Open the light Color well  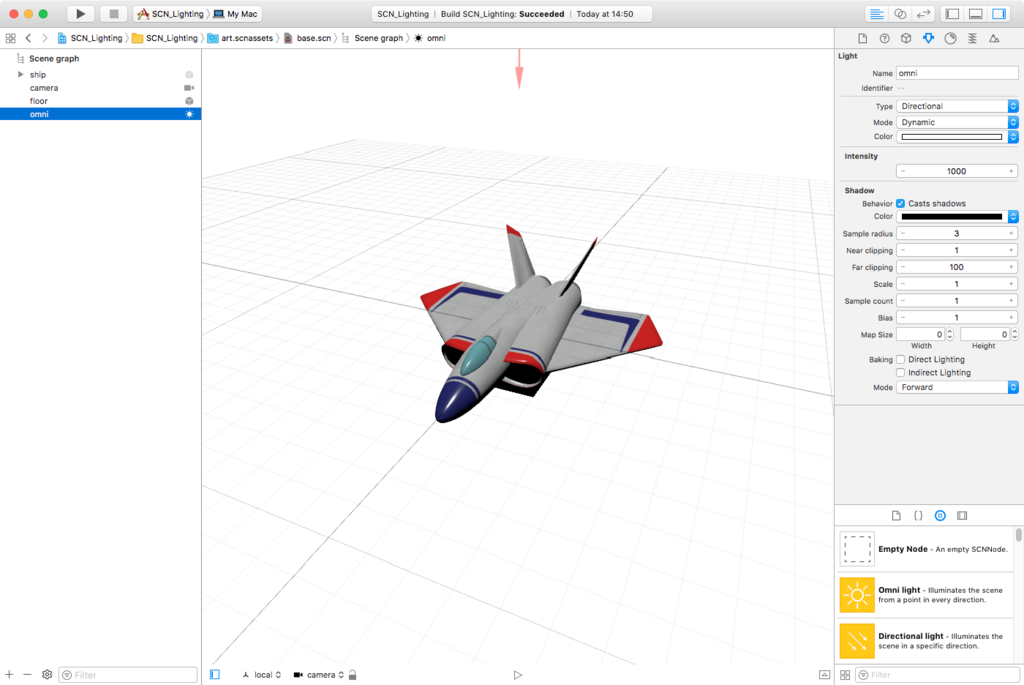[952, 136]
